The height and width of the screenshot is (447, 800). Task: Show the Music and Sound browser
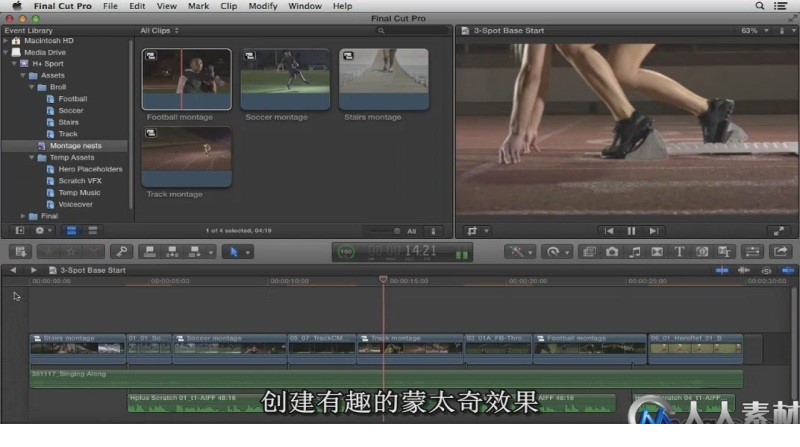click(x=634, y=252)
